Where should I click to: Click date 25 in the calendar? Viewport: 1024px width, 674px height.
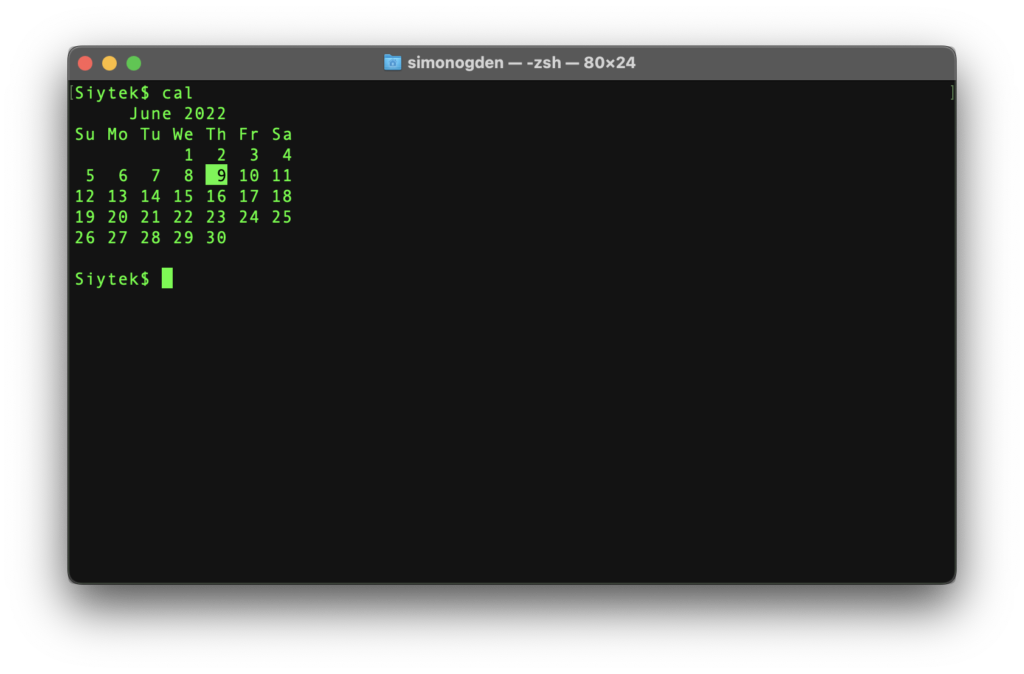click(x=281, y=217)
